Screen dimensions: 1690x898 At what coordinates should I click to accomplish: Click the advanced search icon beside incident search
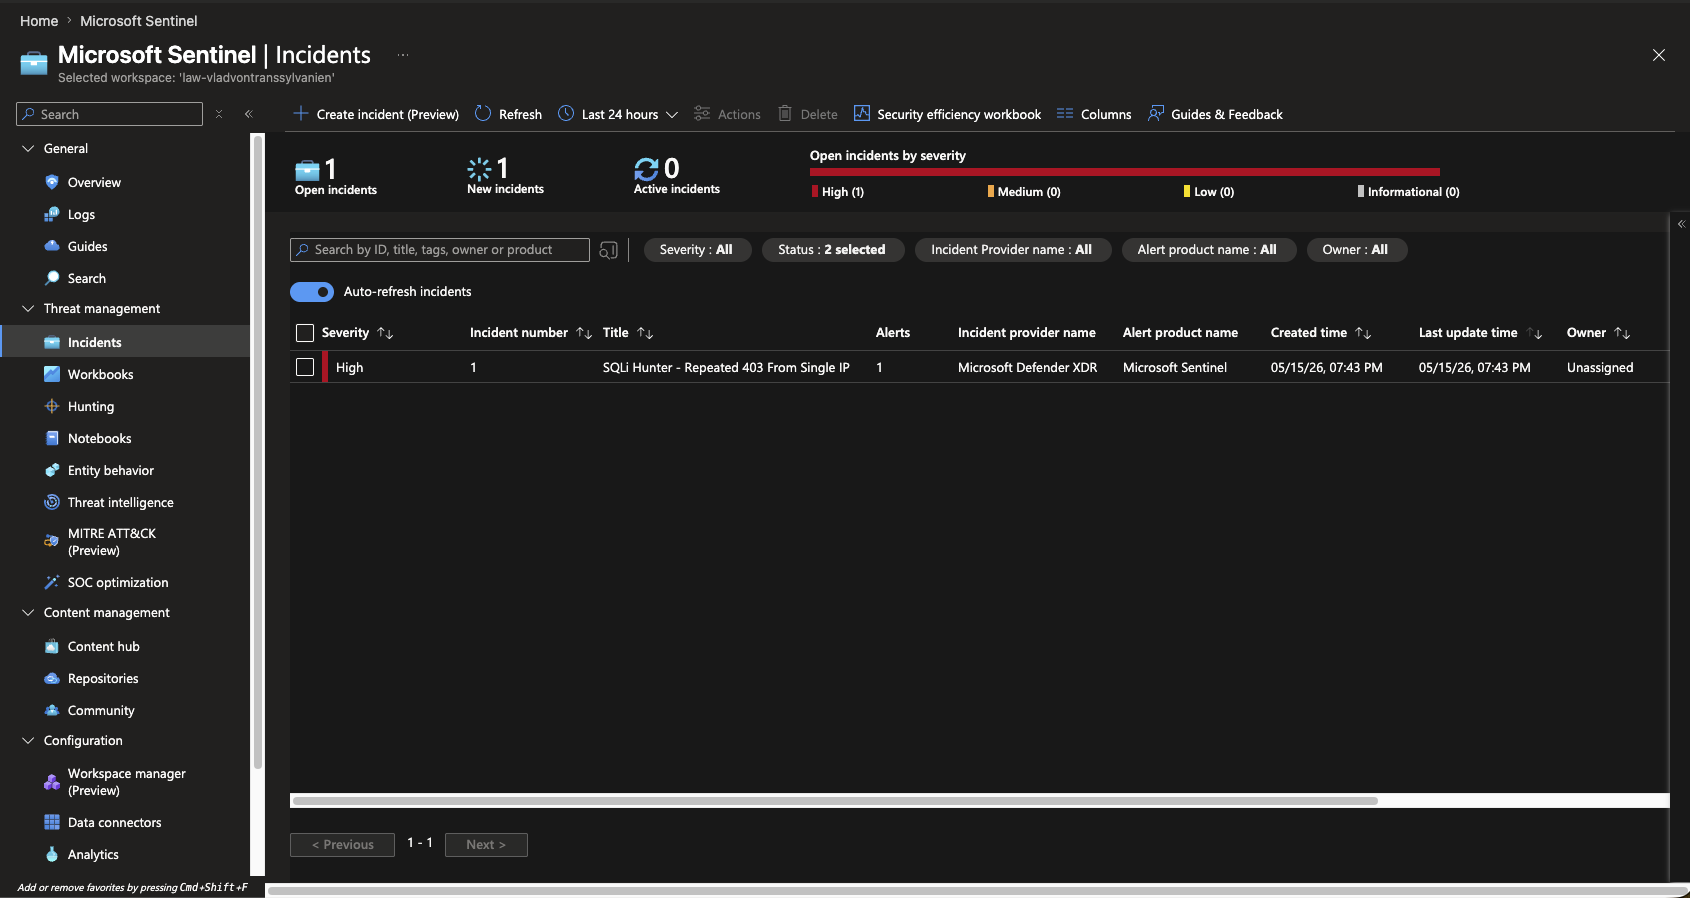point(608,250)
